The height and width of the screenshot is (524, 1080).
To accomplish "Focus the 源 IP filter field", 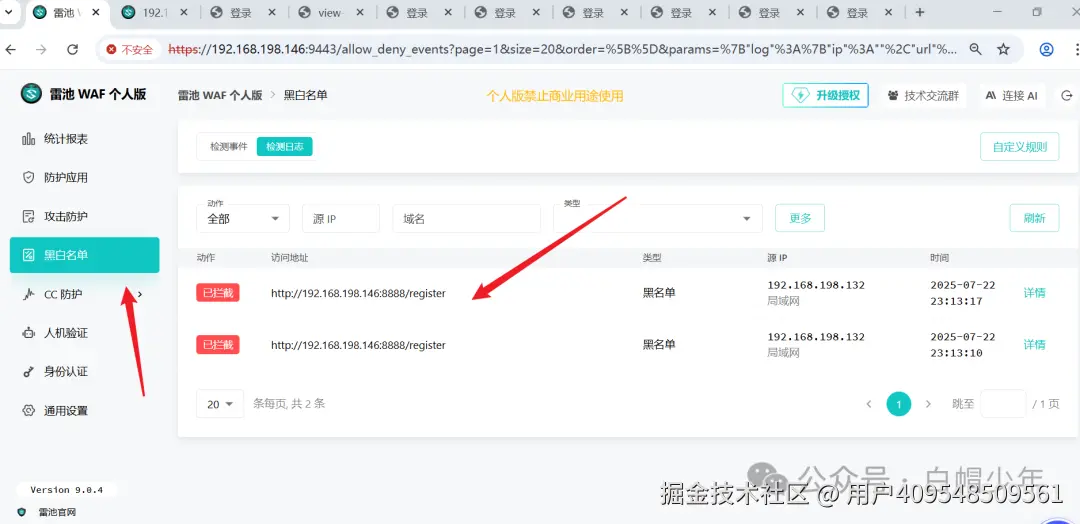I will [341, 218].
